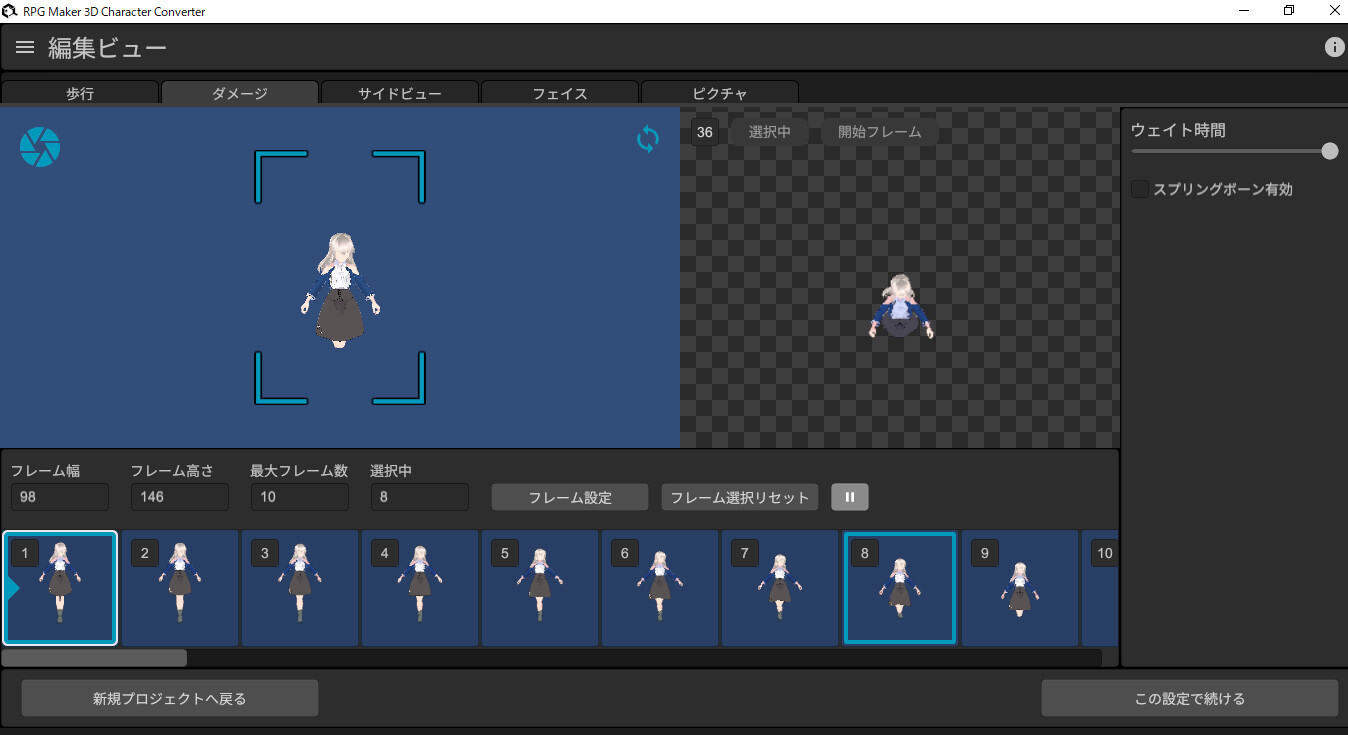Click inside the フレーム幅 input field
The width and height of the screenshot is (1348, 735).
(x=58, y=496)
